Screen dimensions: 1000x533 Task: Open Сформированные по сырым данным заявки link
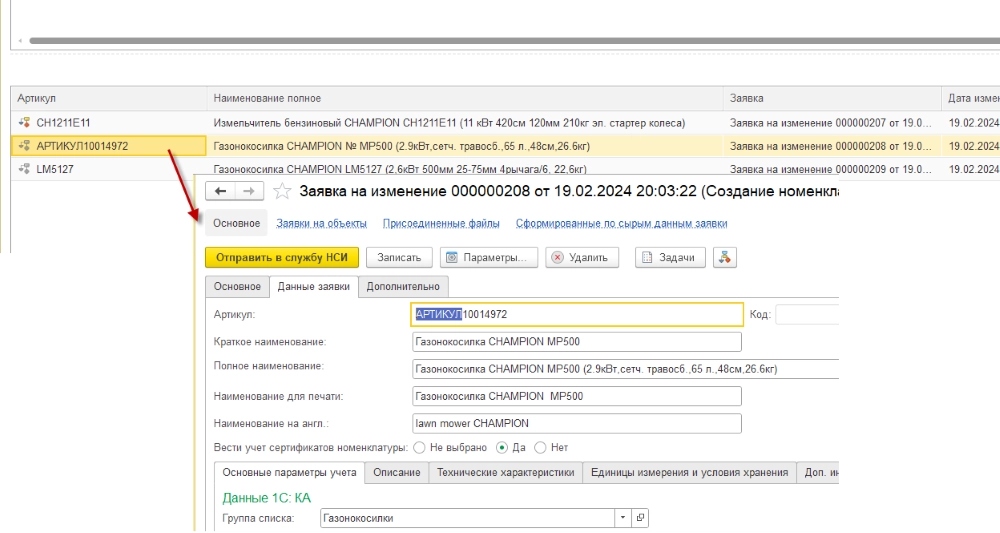pyautogui.click(x=622, y=223)
